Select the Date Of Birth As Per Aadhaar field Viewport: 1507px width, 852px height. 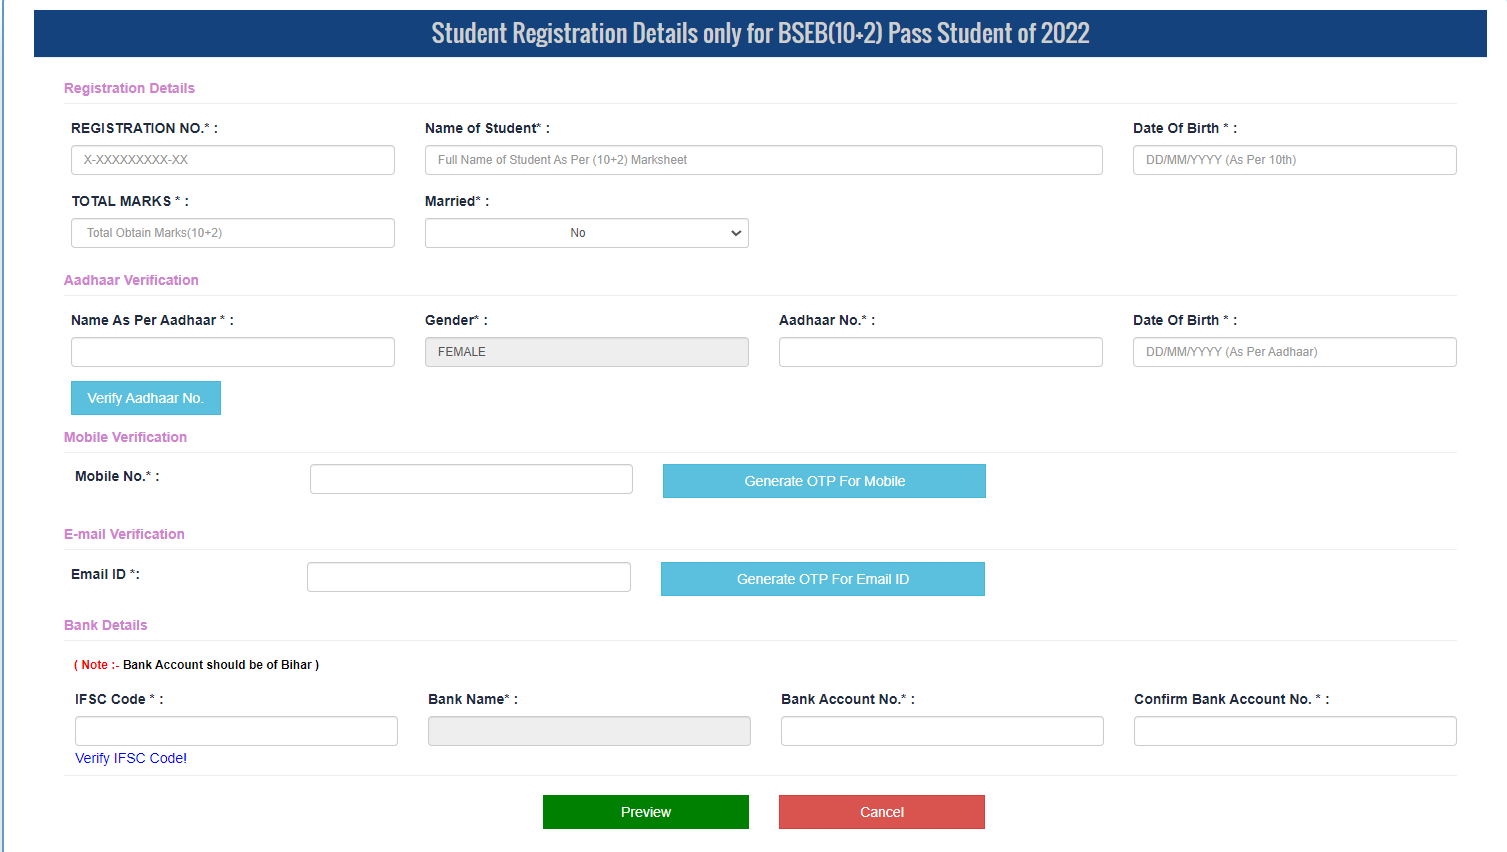click(1293, 351)
